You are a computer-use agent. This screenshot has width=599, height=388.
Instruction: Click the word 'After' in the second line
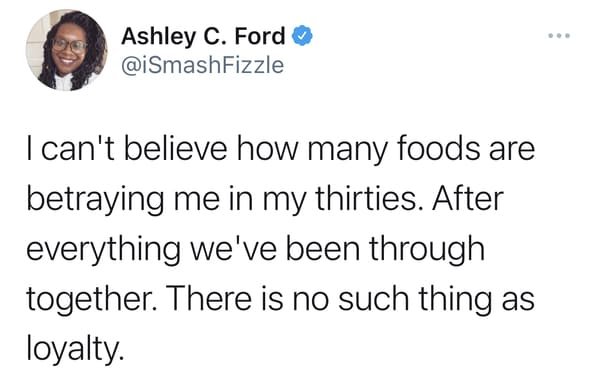[468, 198]
